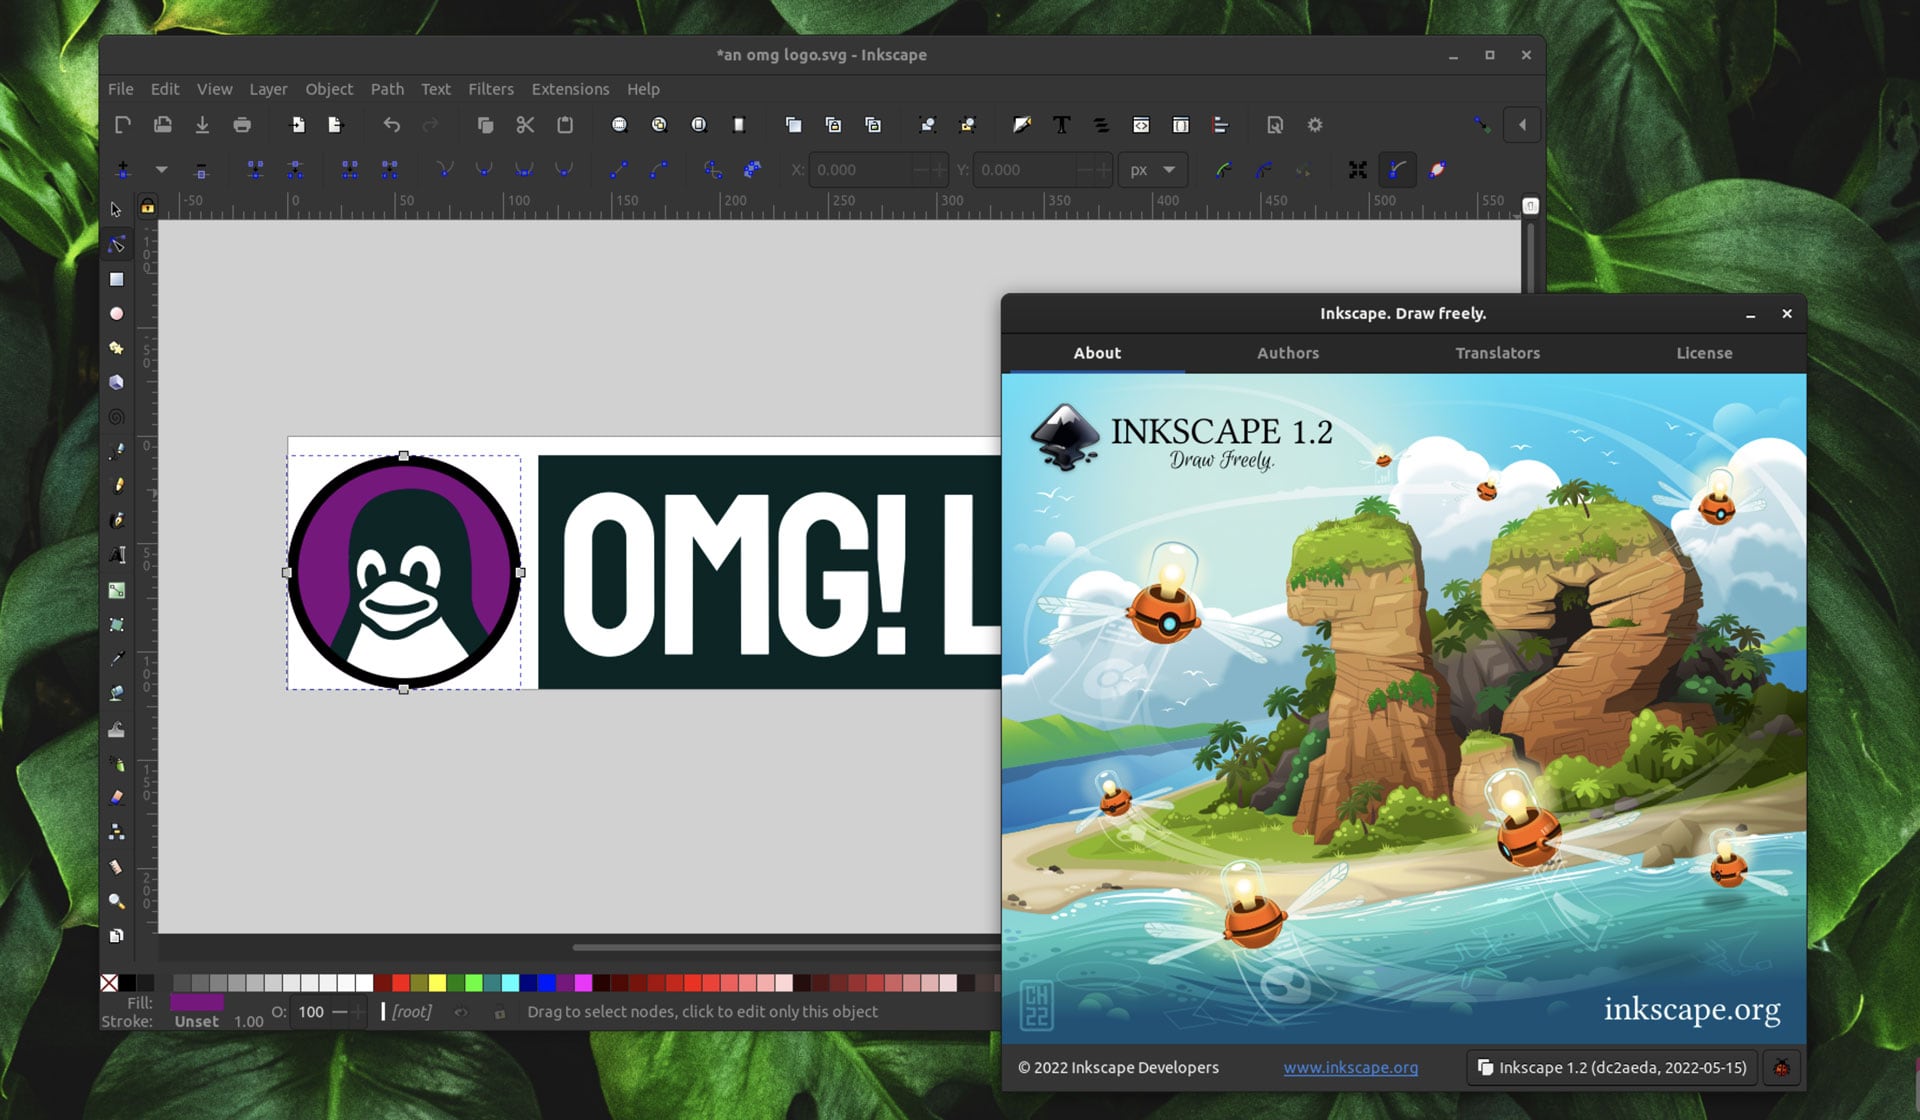Undo the last action via toolbar arrow
The height and width of the screenshot is (1120, 1920).
391,125
